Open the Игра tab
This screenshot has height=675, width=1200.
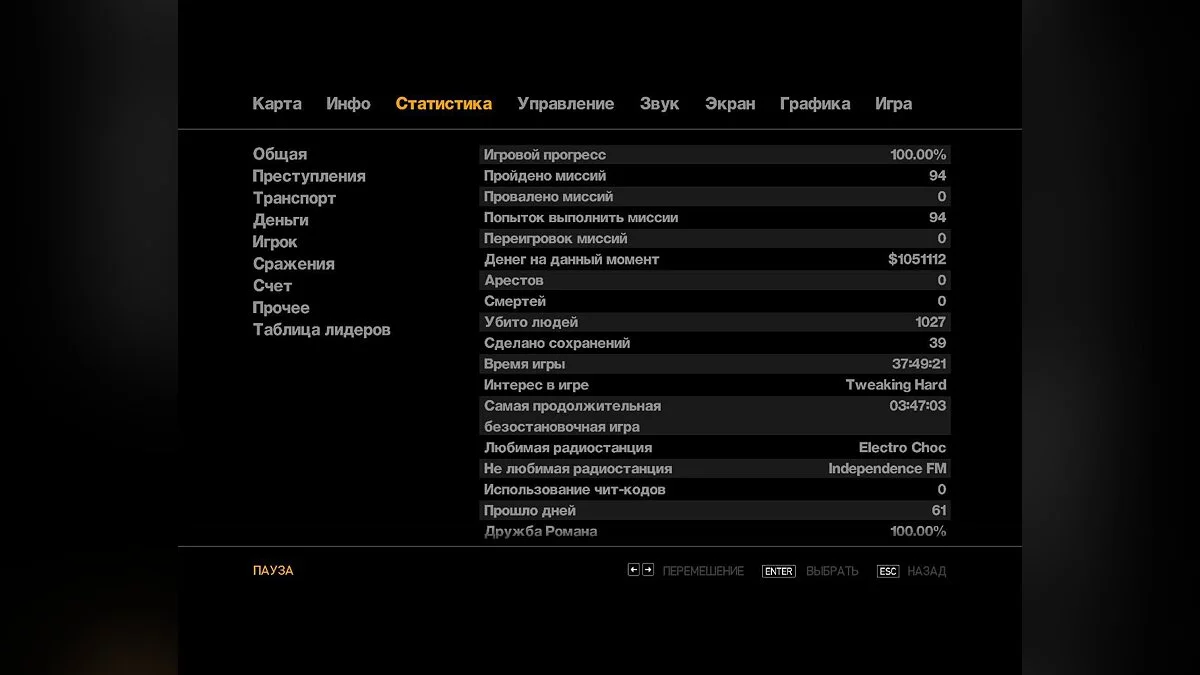(893, 103)
